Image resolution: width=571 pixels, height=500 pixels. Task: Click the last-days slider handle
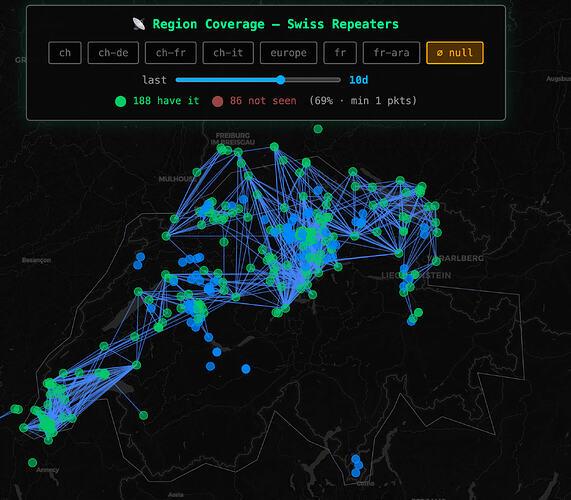(280, 80)
